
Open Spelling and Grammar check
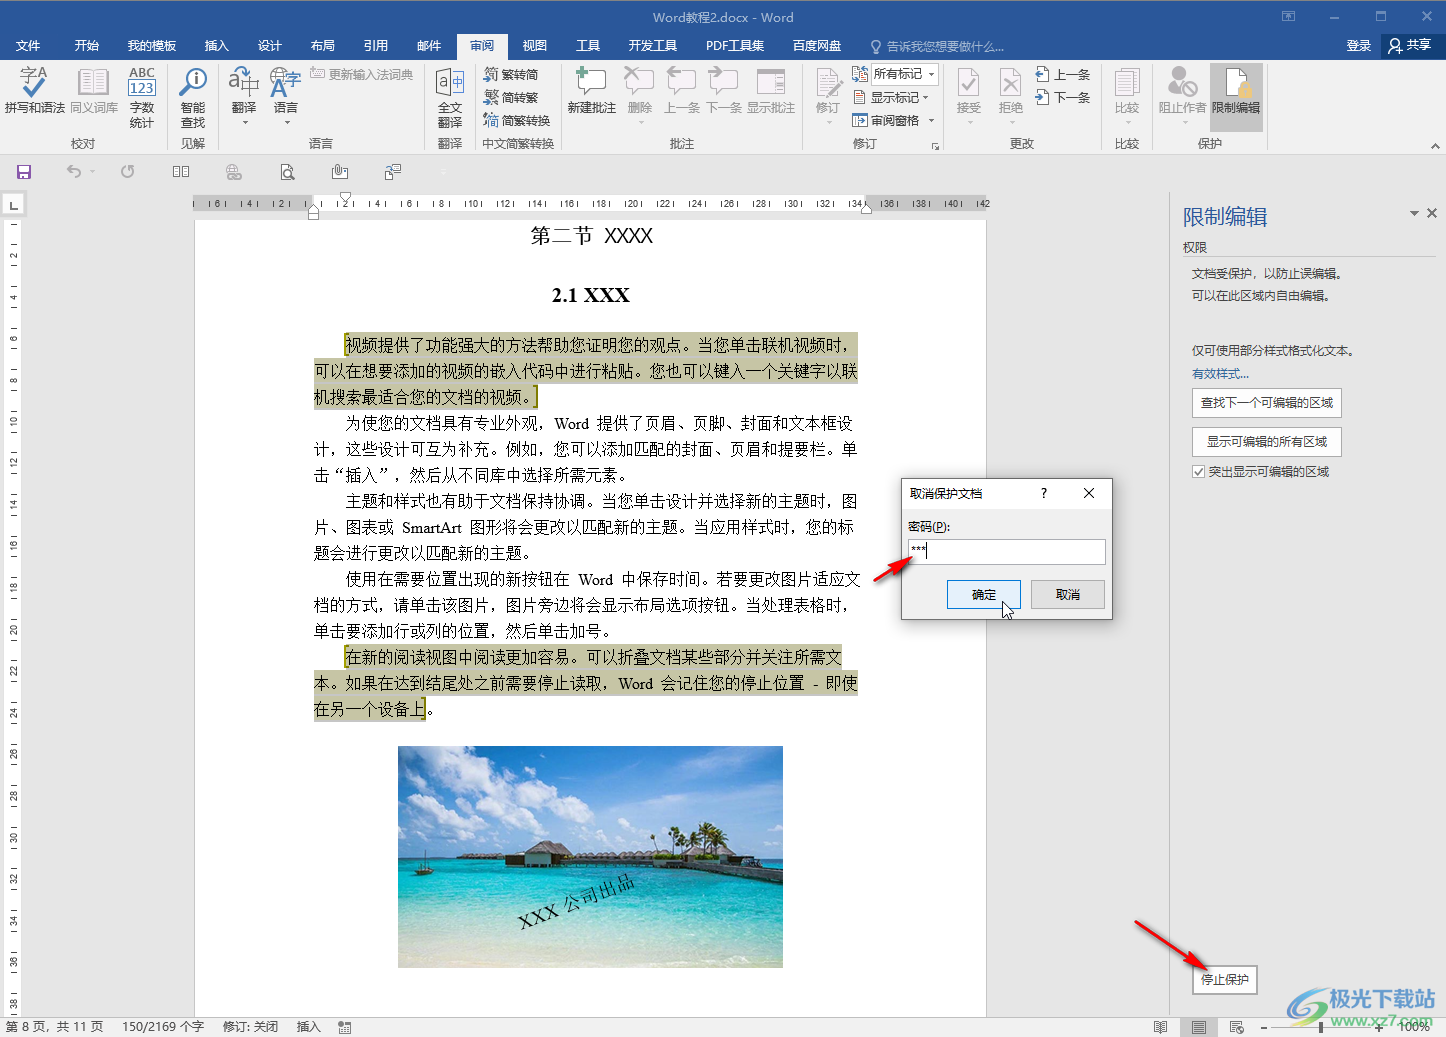point(34,91)
